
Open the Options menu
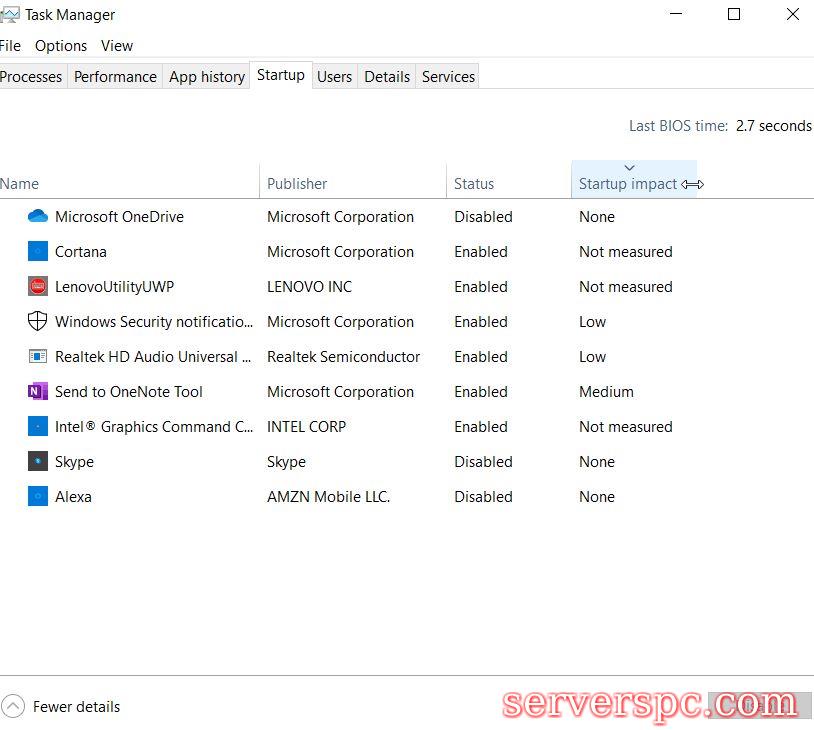[61, 46]
